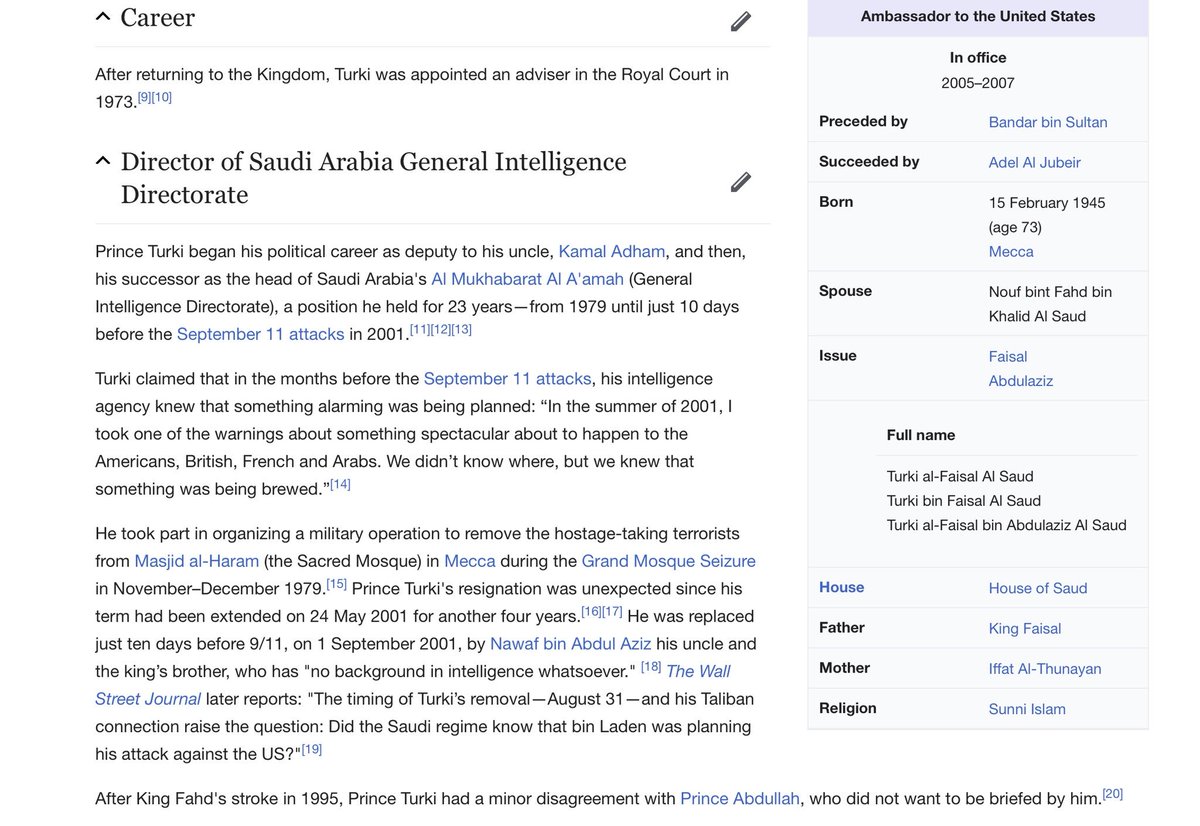Click the 2005–2007 term dates
1200x826 pixels.
(x=978, y=83)
